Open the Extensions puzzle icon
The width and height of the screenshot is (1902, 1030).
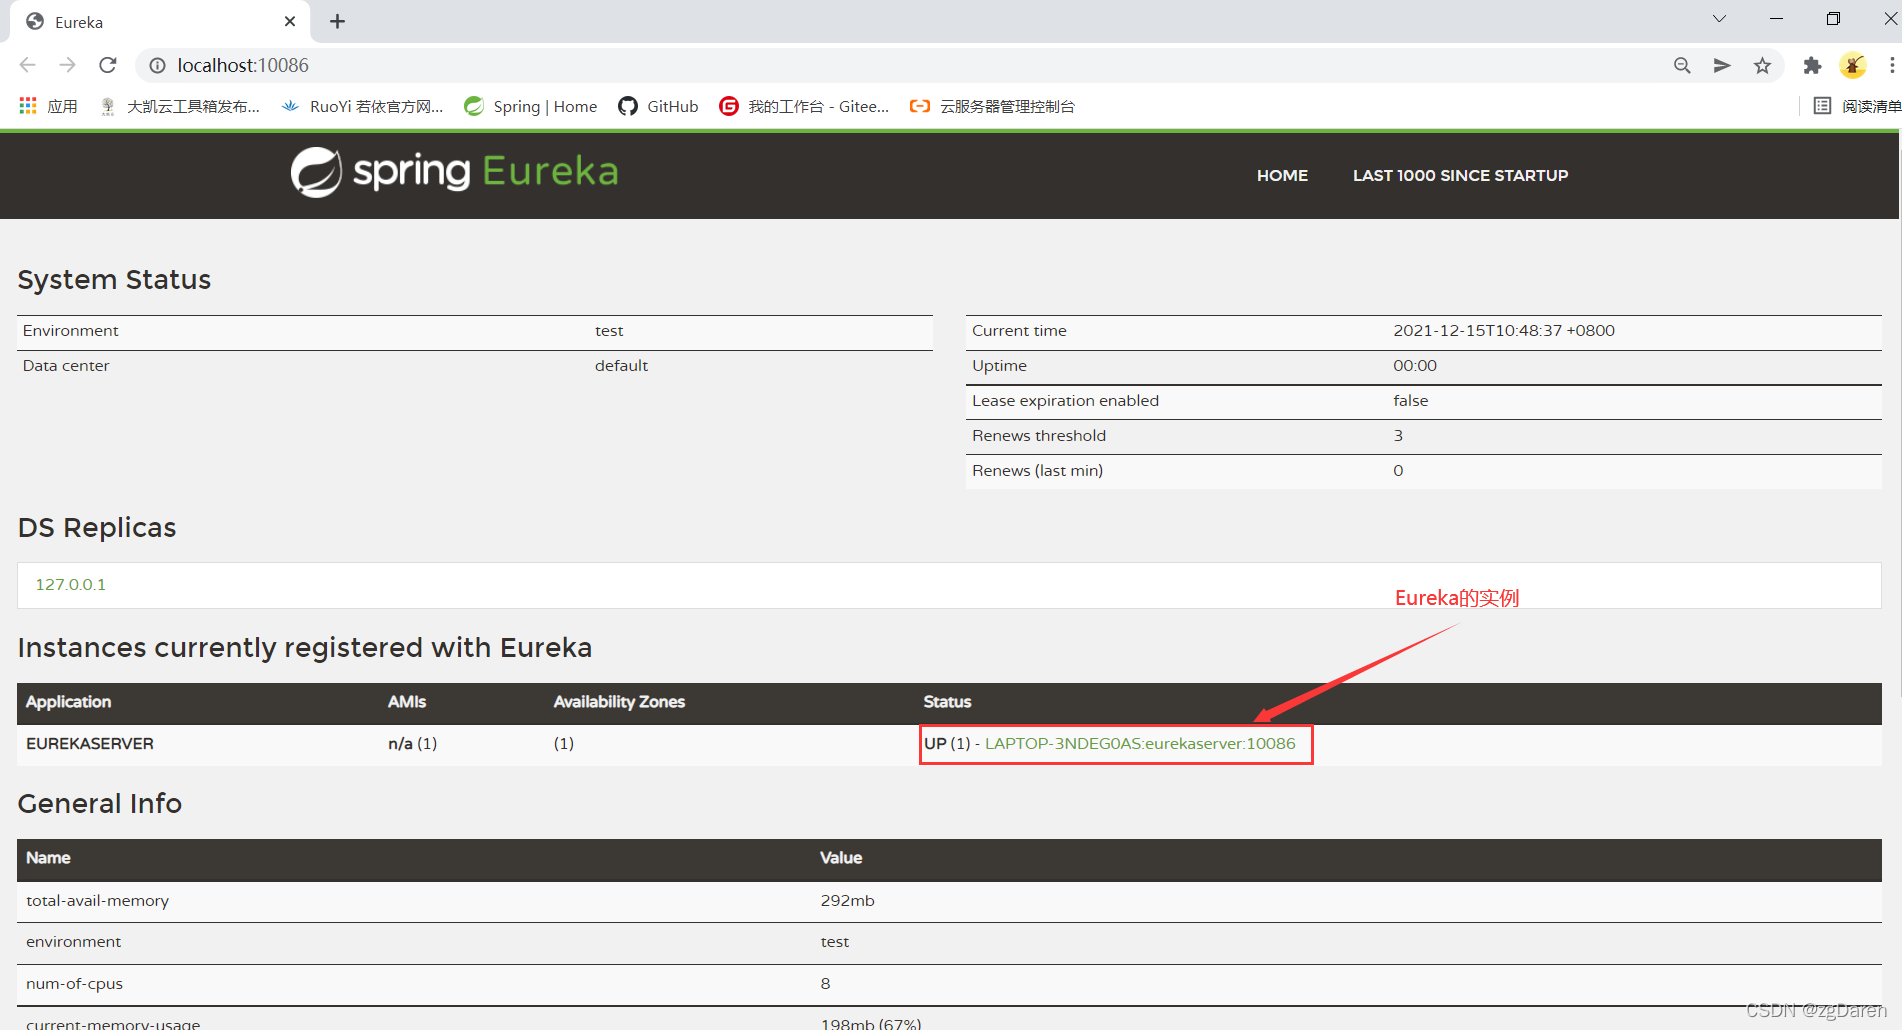1812,65
